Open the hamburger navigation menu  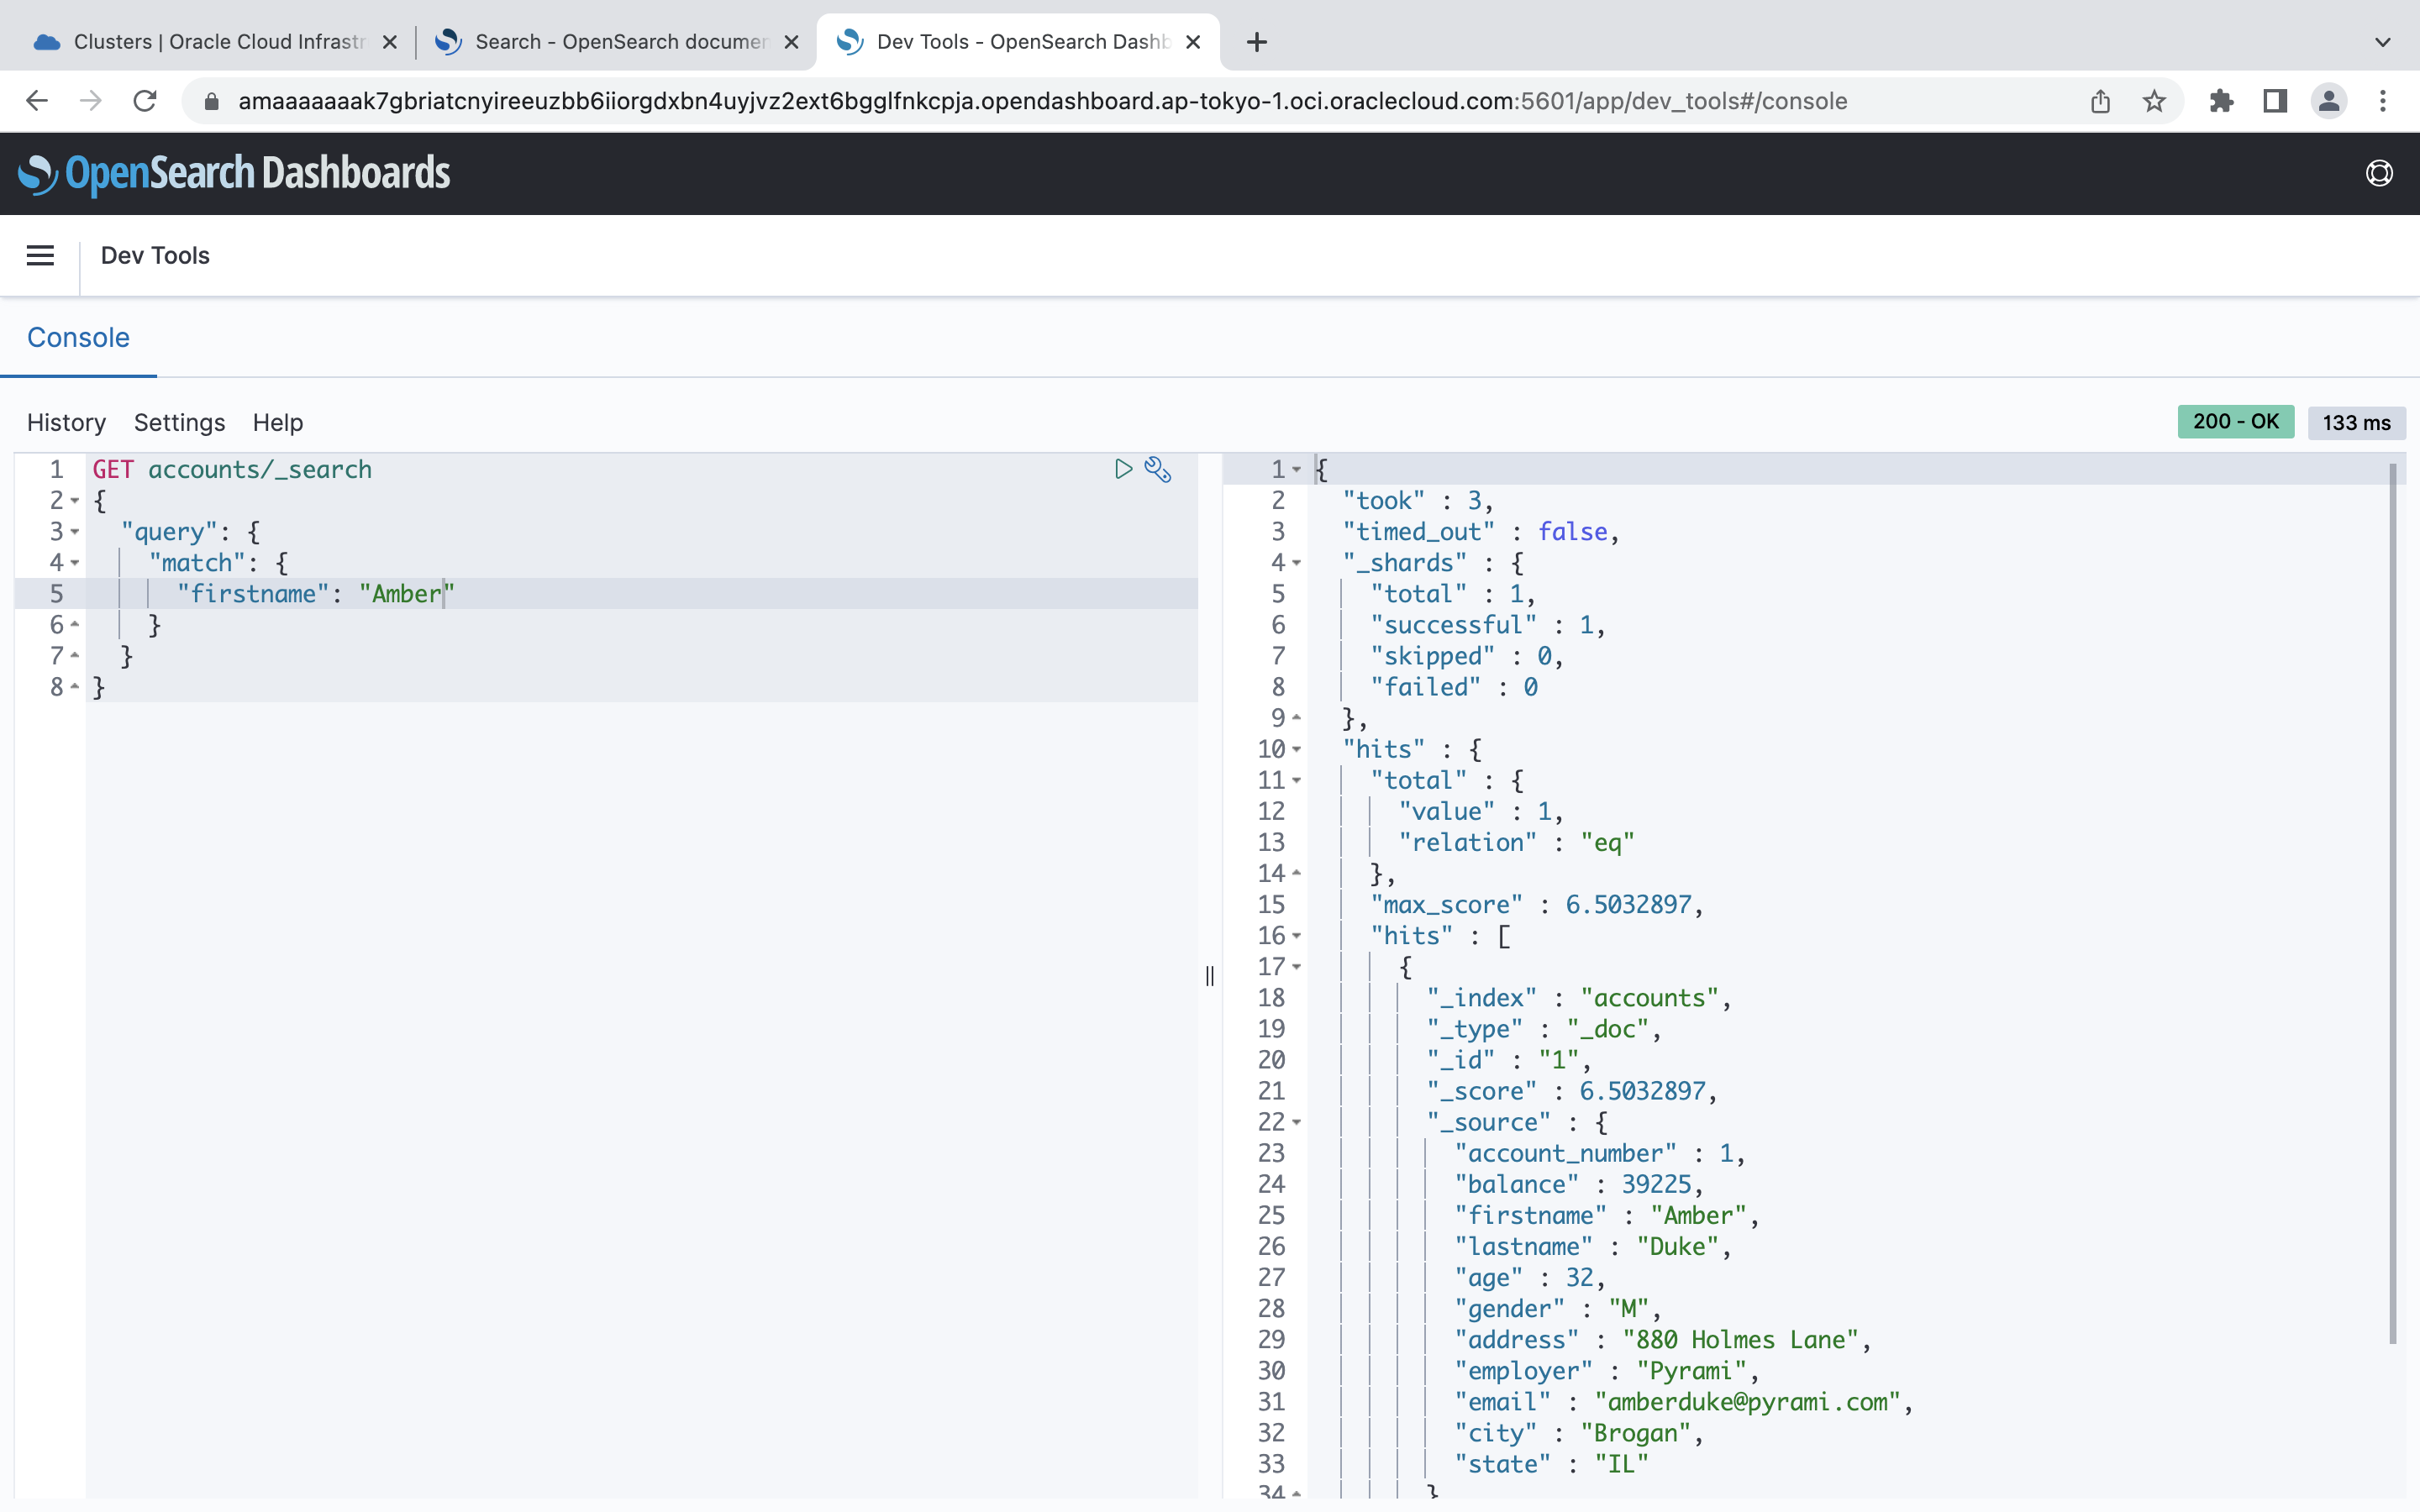pyautogui.click(x=40, y=255)
